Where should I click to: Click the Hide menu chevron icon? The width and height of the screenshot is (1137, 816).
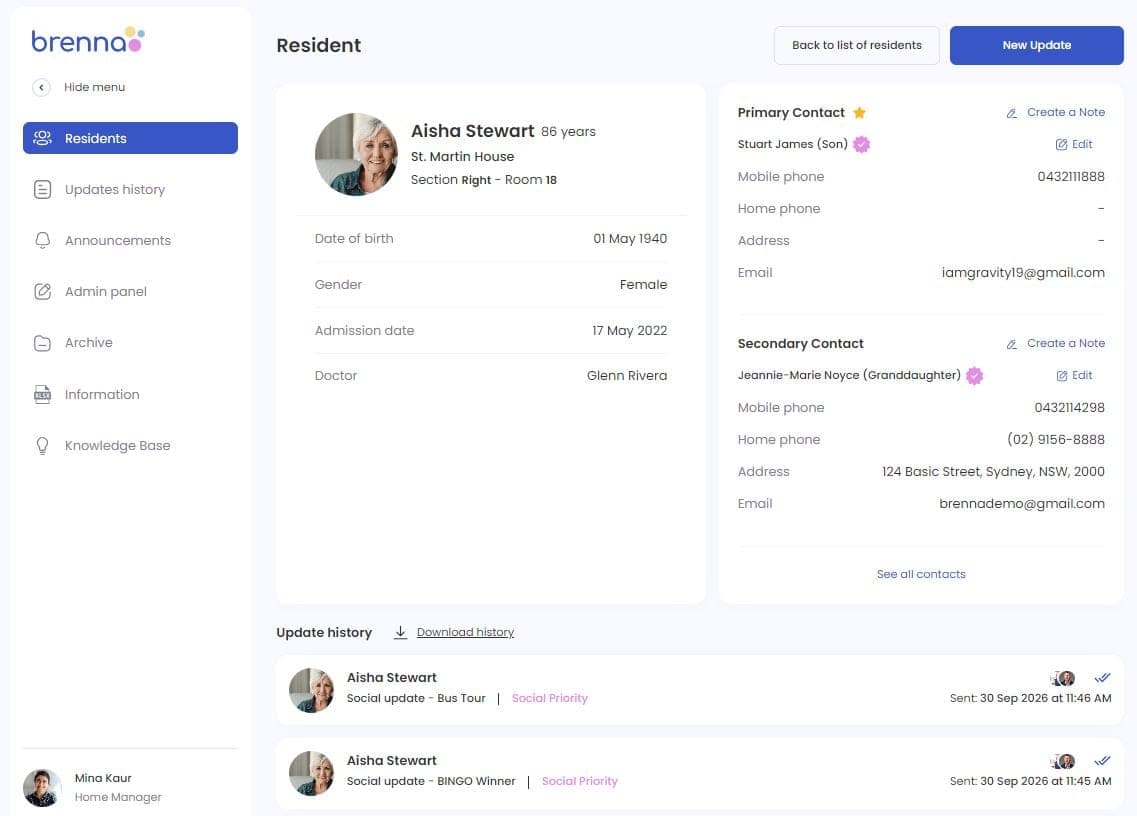click(41, 87)
